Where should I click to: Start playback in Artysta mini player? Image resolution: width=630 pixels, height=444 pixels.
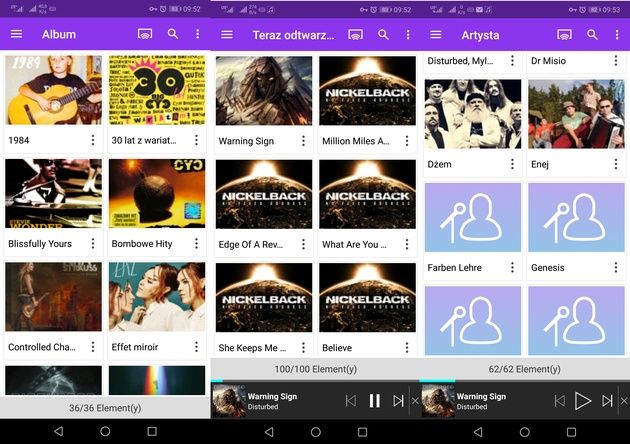click(x=583, y=401)
